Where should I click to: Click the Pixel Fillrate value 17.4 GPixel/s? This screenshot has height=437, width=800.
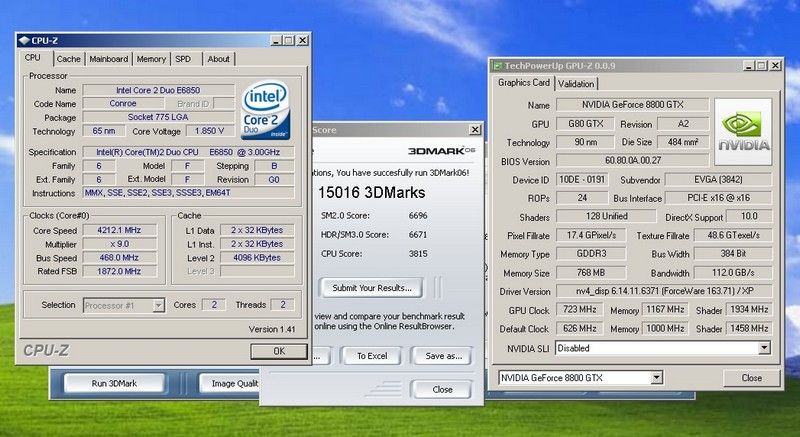tap(592, 235)
